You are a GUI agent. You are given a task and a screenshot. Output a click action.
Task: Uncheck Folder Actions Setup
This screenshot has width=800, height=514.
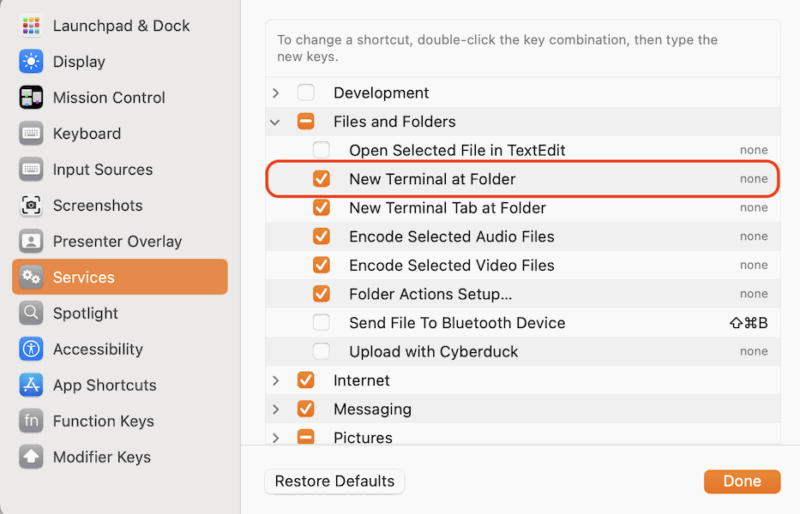click(321, 294)
